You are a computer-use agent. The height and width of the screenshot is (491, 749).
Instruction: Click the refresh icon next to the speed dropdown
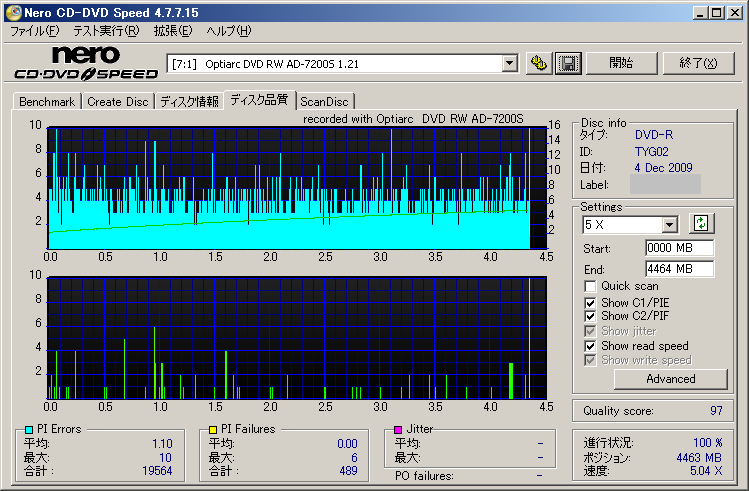[x=701, y=223]
